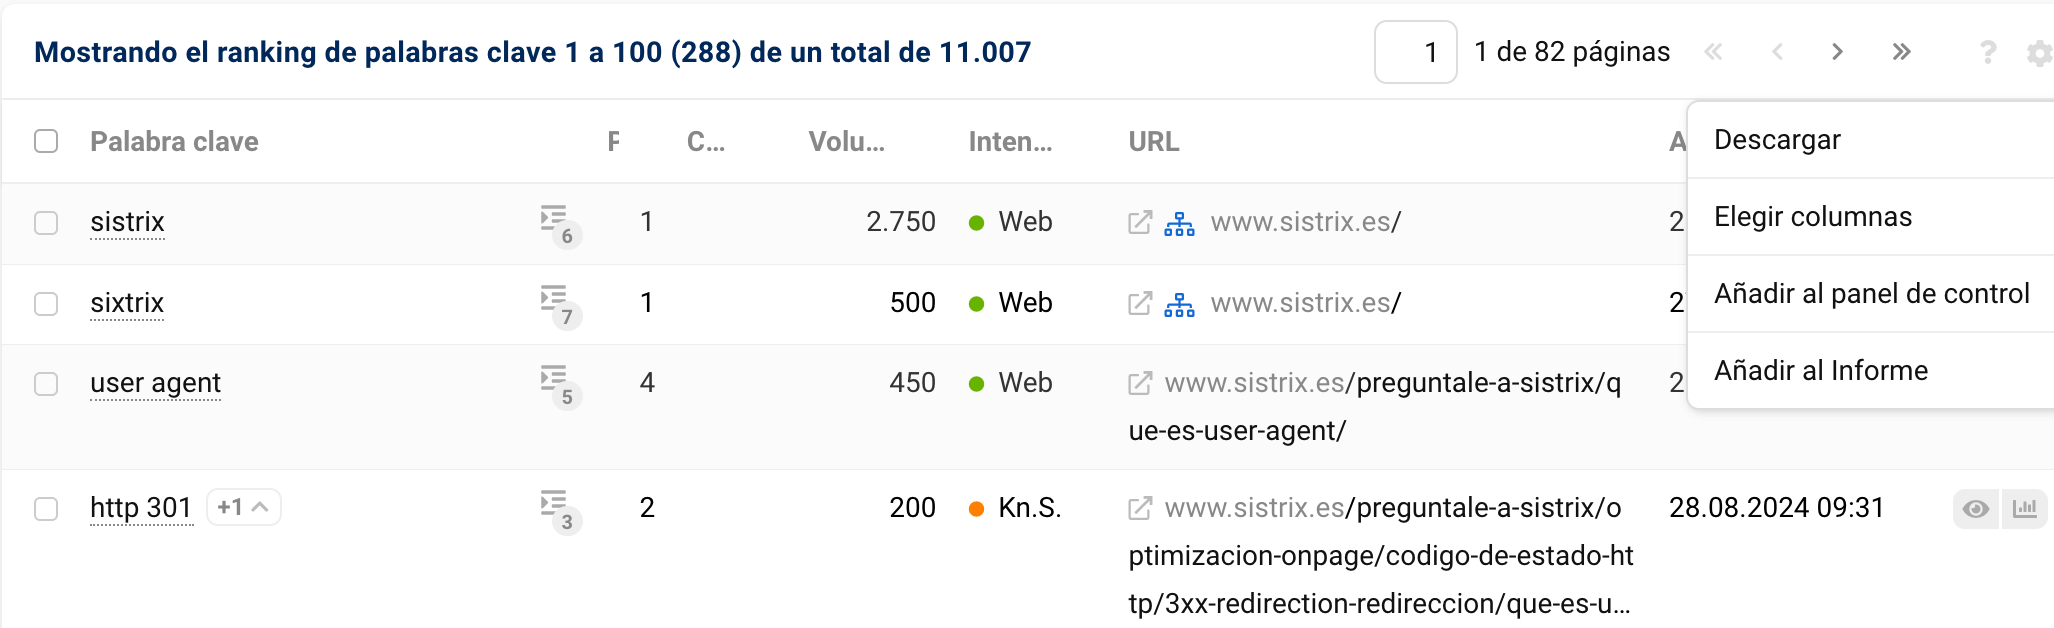The width and height of the screenshot is (2054, 628).
Task: Click the help question mark icon
Action: [1987, 53]
